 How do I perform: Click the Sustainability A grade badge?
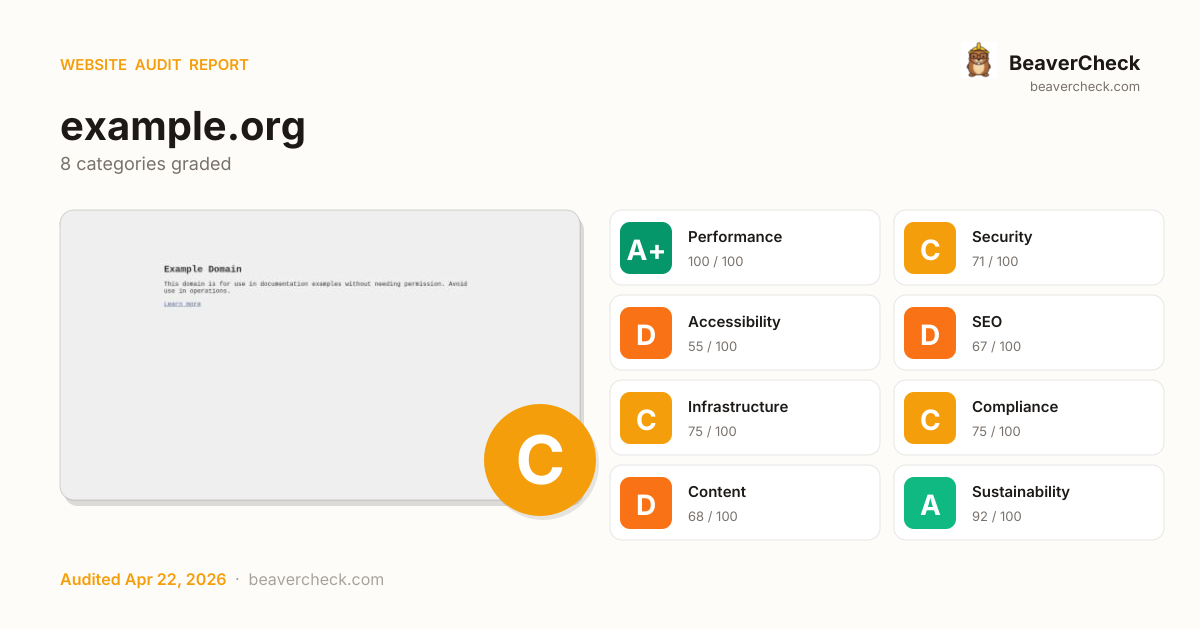930,503
